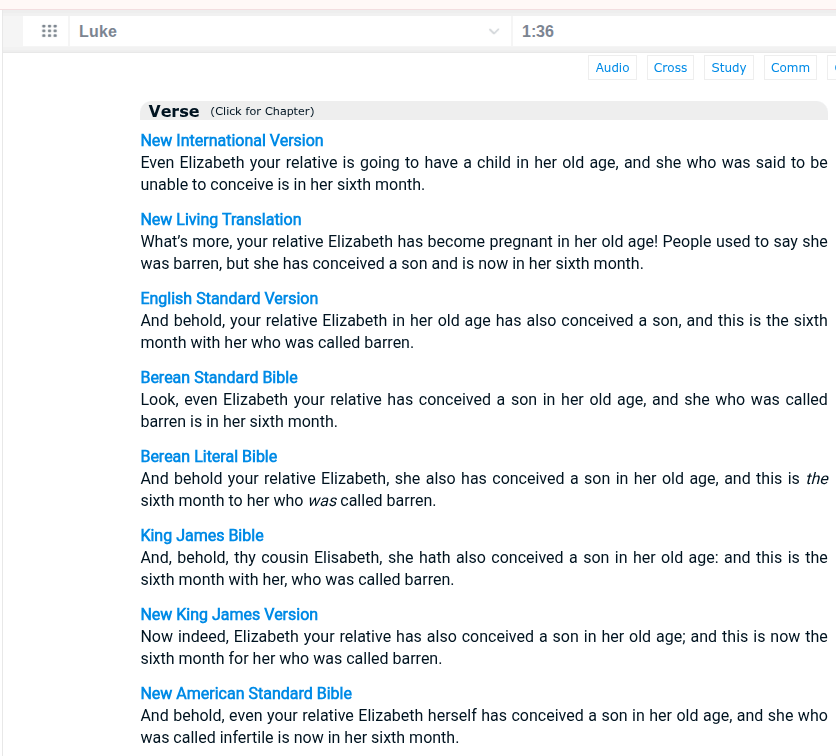Open the book grid menu icon
This screenshot has width=836, height=756.
click(49, 31)
